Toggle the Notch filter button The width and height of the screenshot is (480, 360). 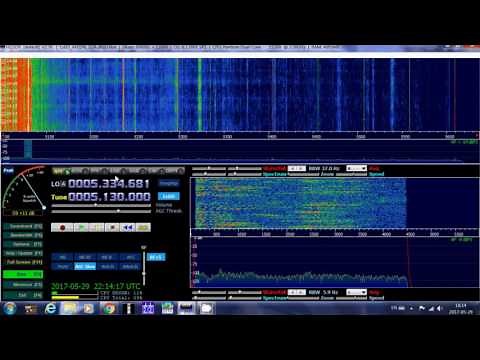(107, 266)
